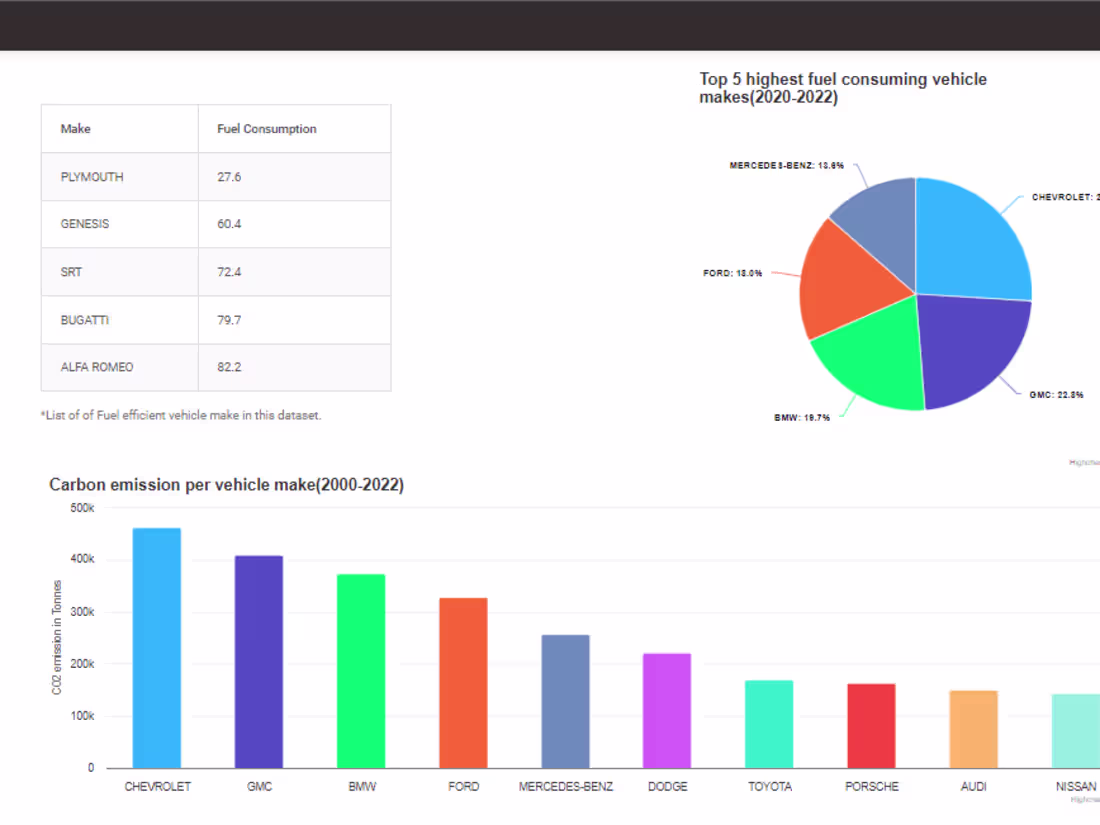Click the NISSAN bar in the emissions chart
The width and height of the screenshot is (1100, 825).
click(1075, 730)
